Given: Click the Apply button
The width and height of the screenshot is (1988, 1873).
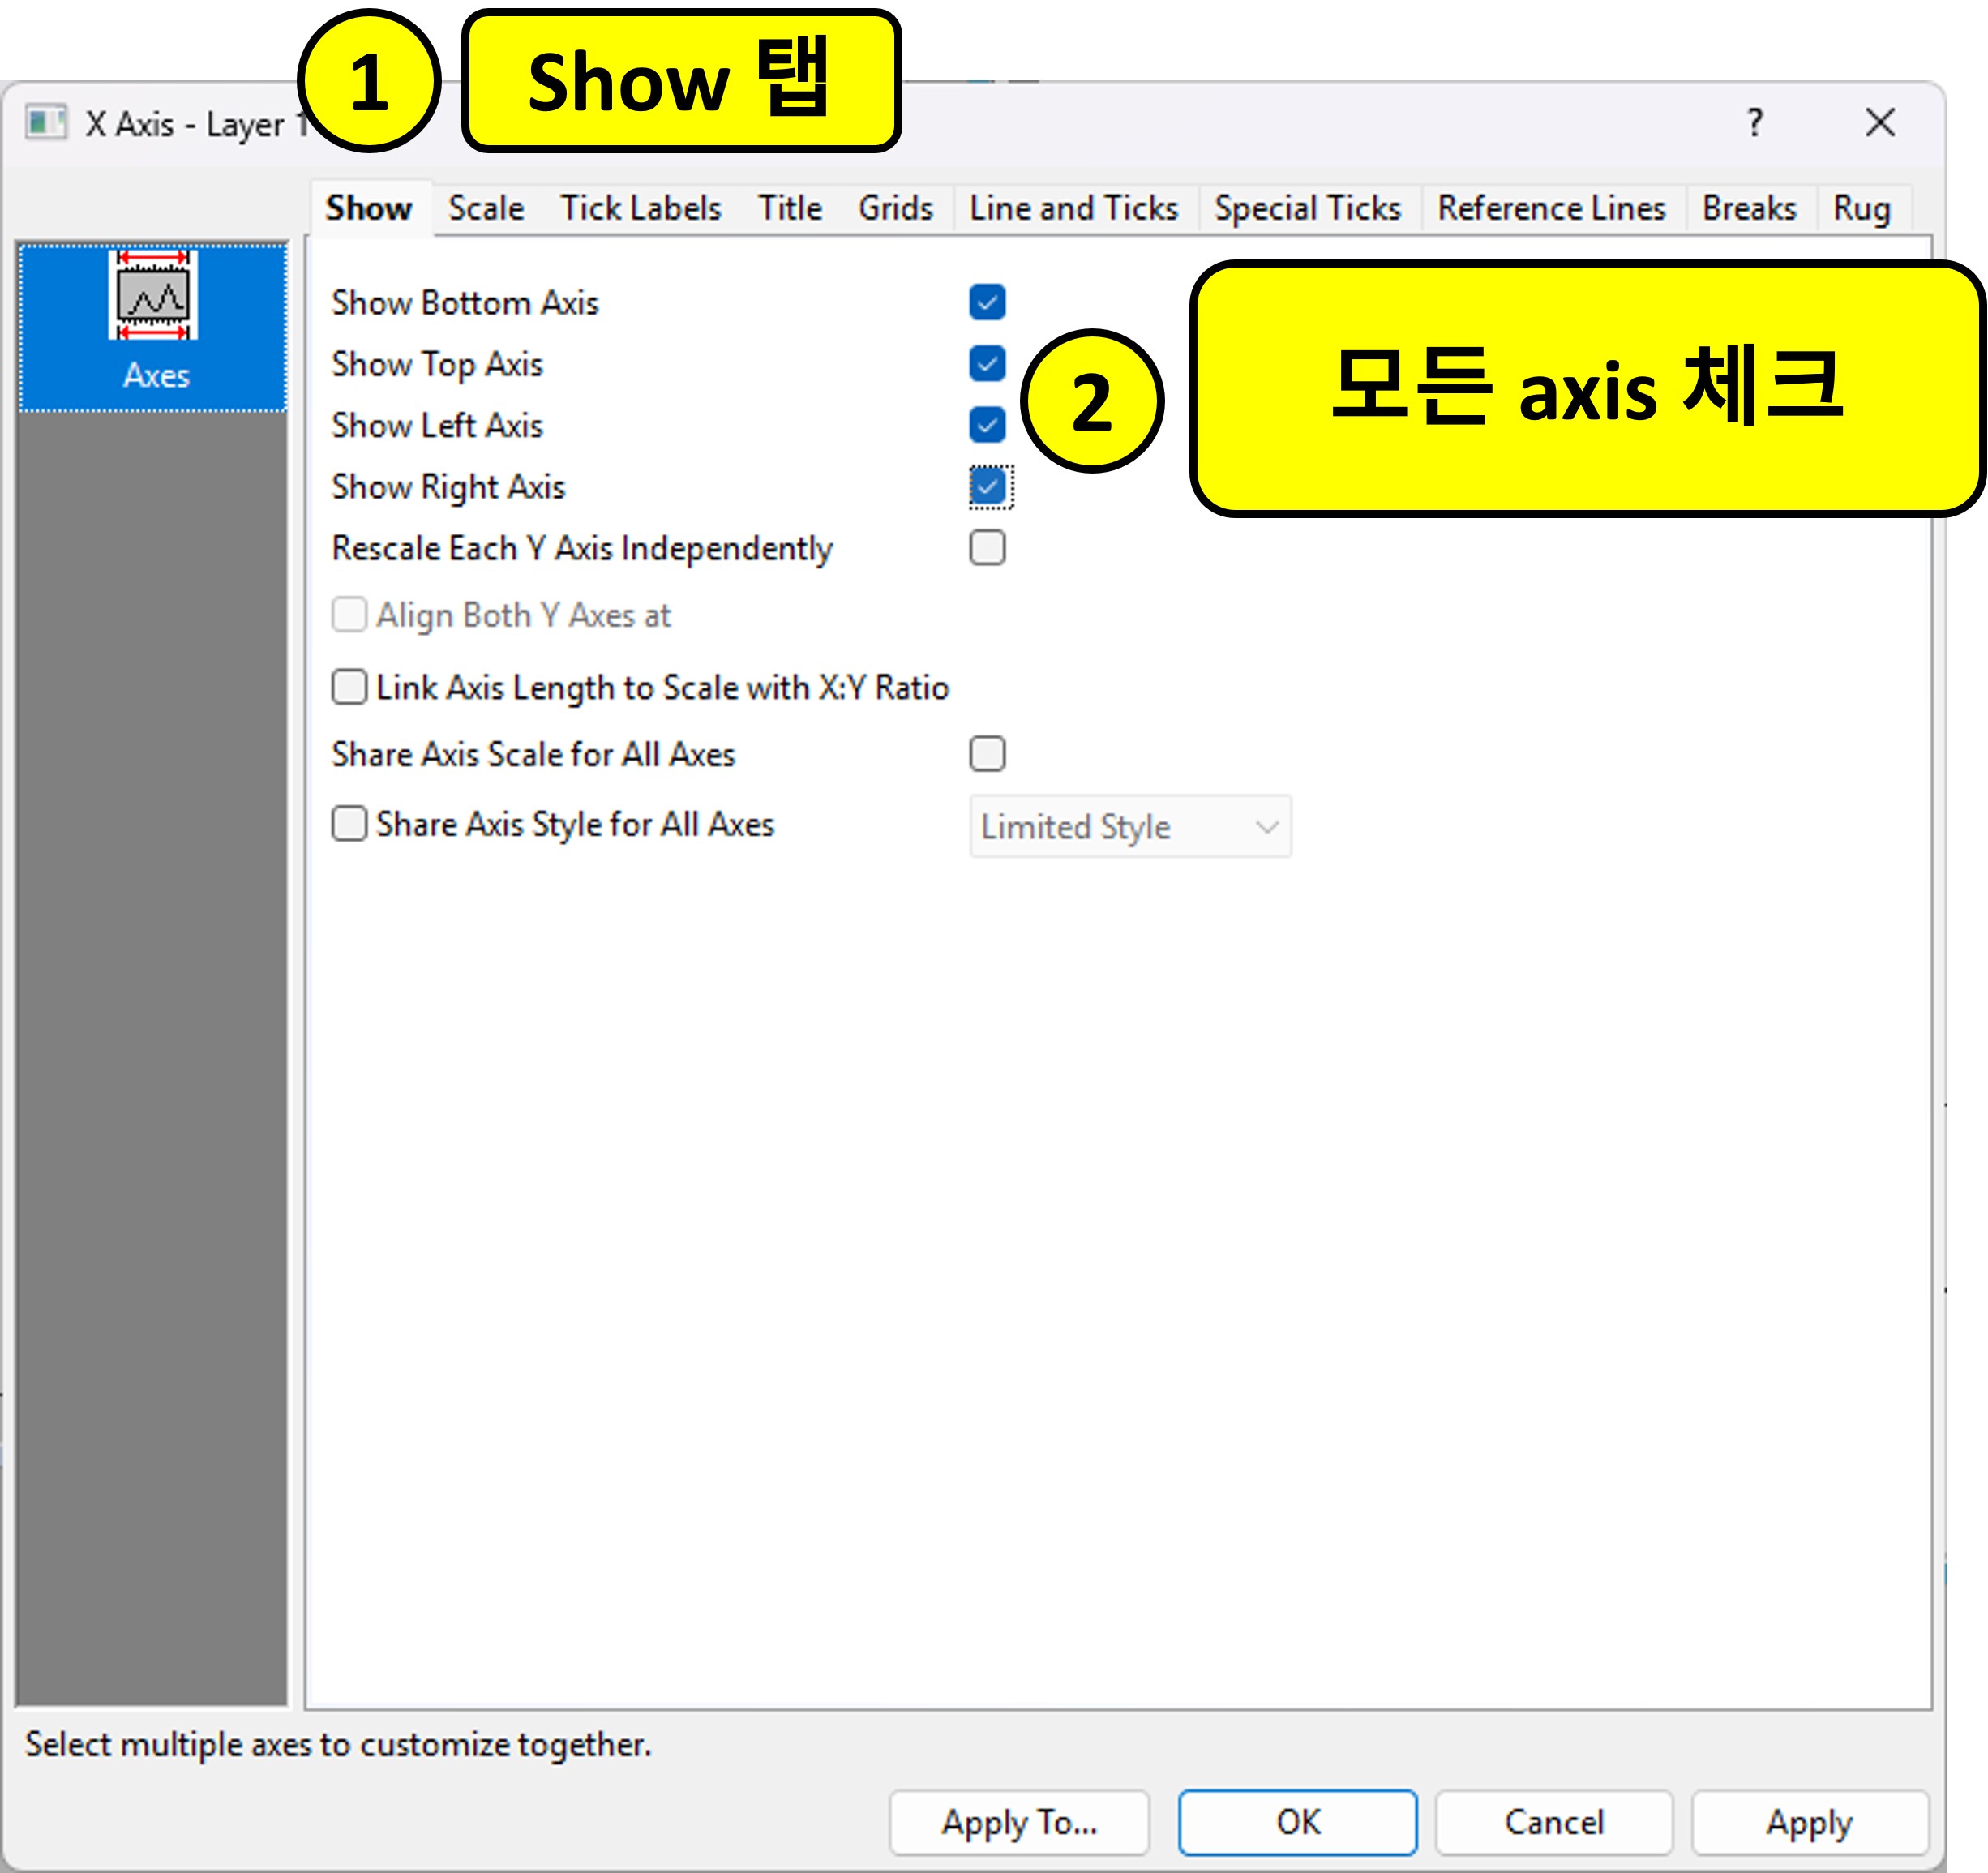Looking at the screenshot, I should (1808, 1822).
